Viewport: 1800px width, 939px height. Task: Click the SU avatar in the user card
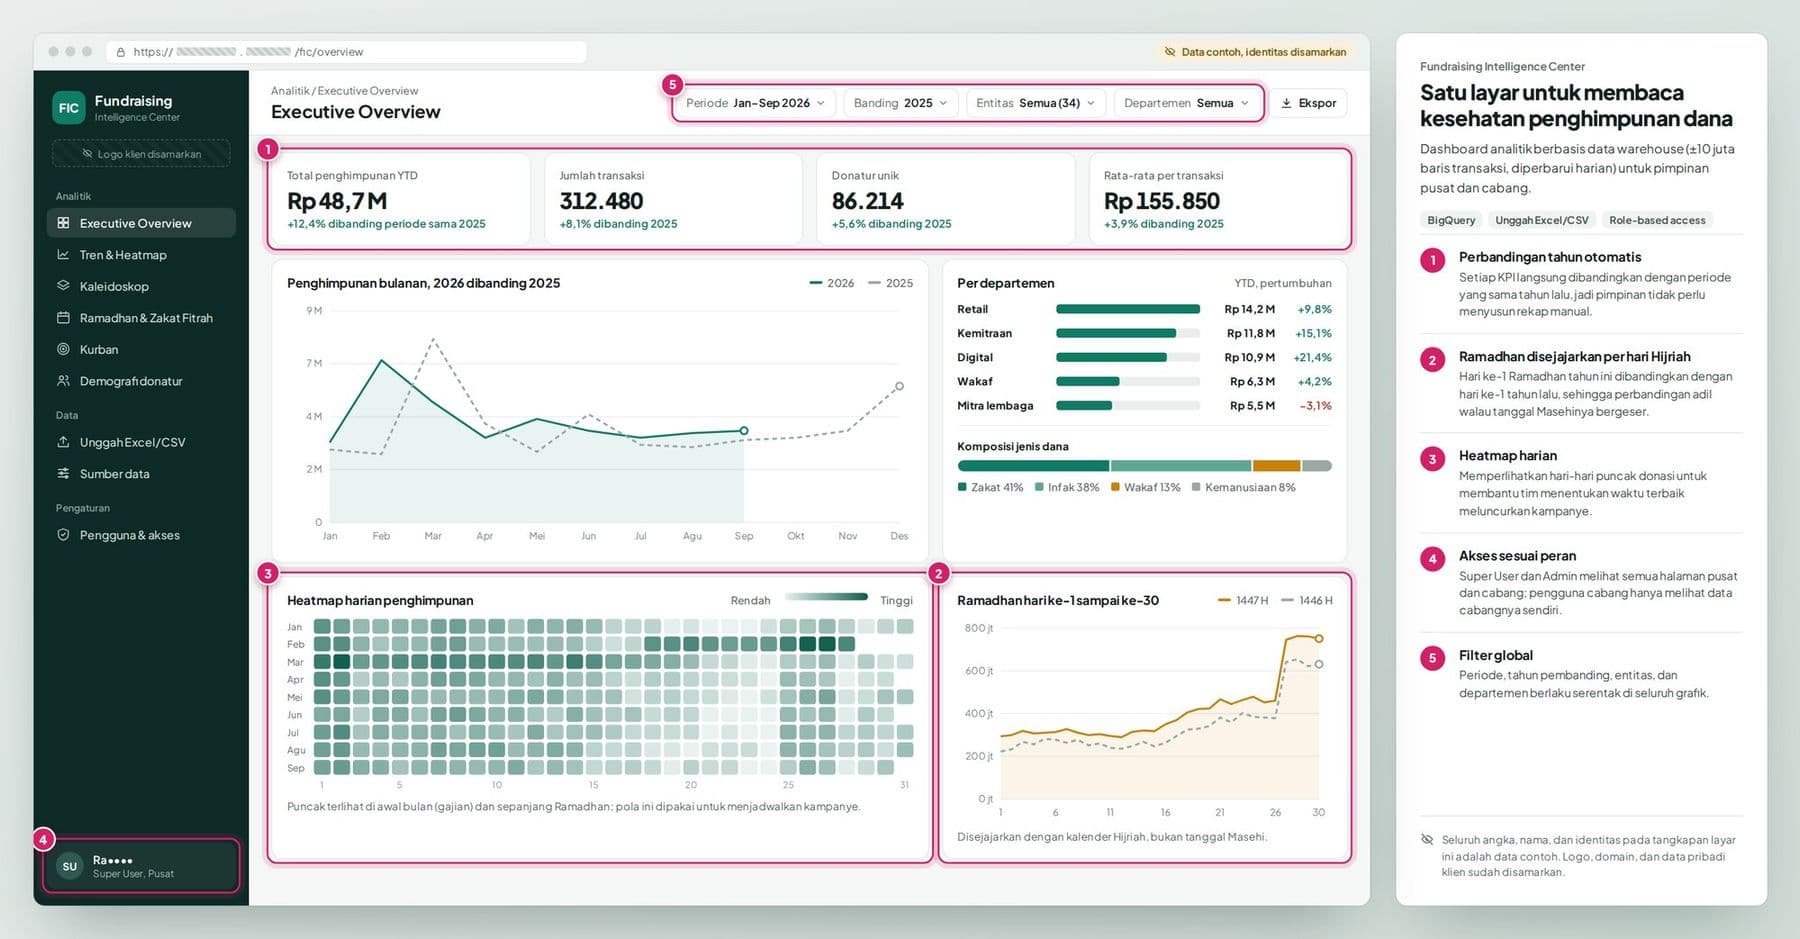[x=69, y=866]
